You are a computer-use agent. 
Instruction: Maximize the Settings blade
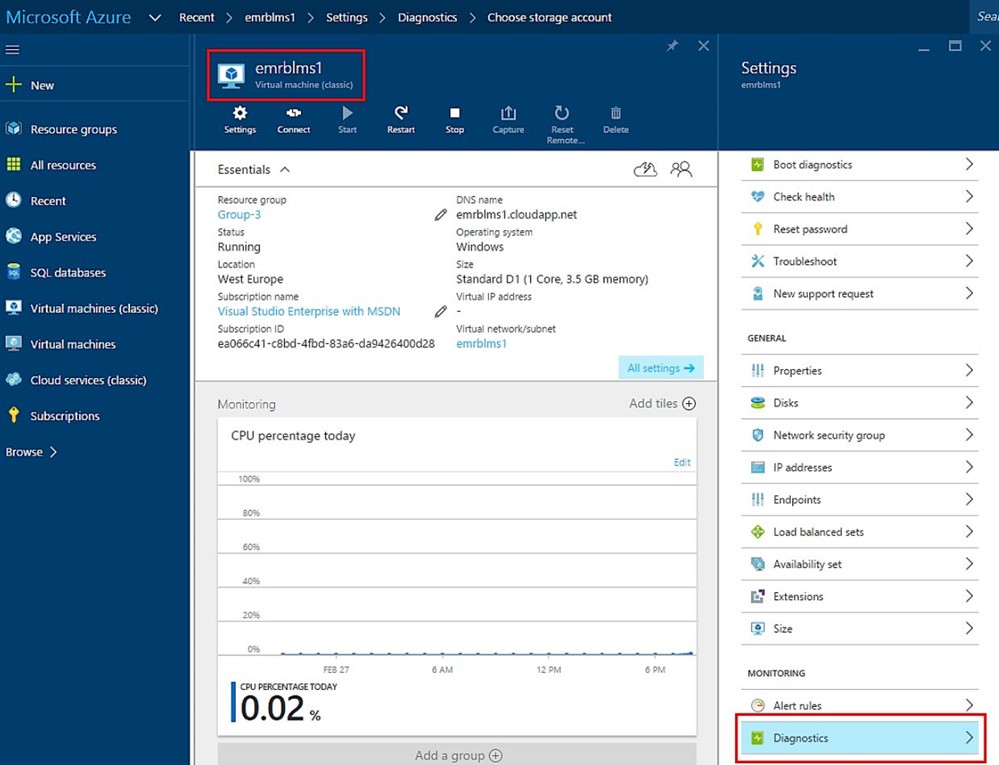954,46
